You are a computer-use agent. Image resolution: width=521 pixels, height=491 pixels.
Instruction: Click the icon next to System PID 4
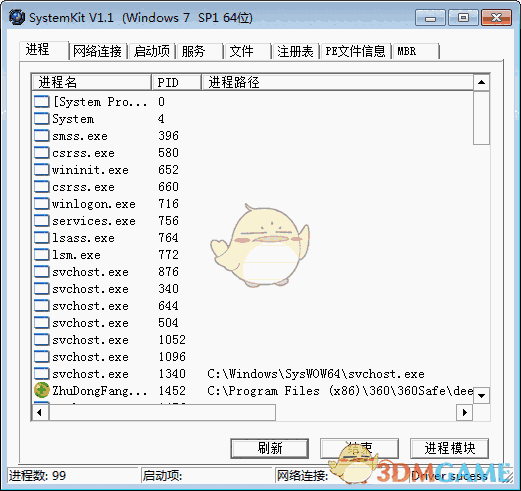tap(42, 119)
